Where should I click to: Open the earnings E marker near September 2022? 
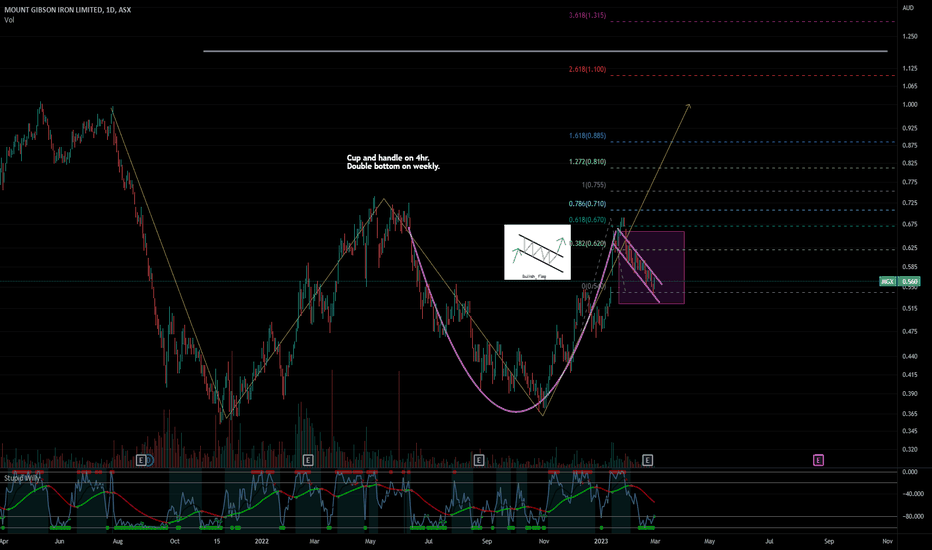479,460
